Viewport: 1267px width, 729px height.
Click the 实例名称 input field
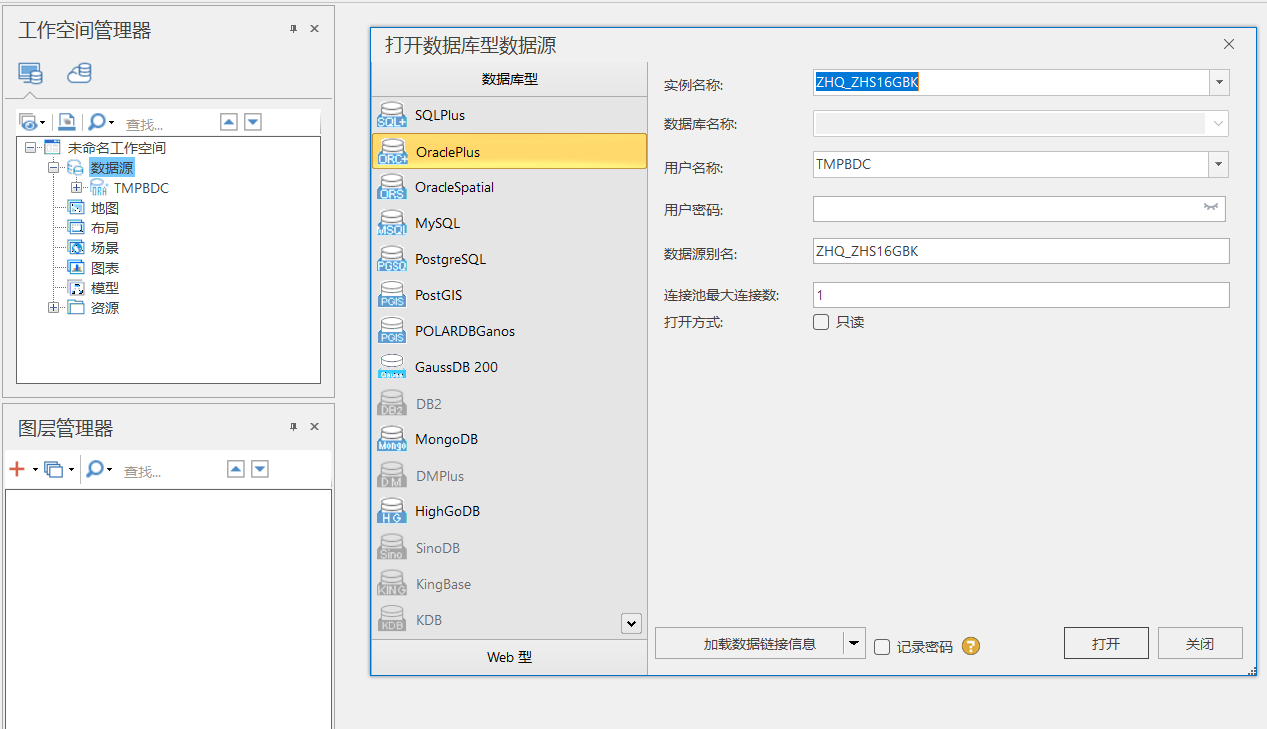[1011, 82]
